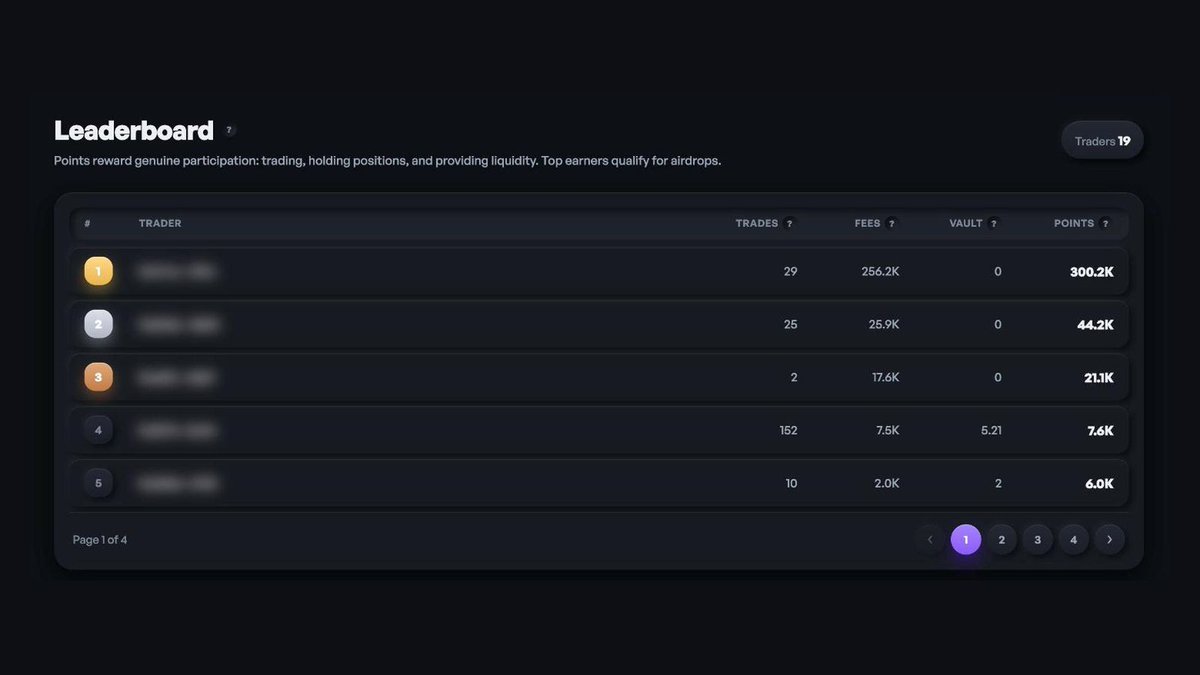Open the Trades column help tooltip icon
The width and height of the screenshot is (1200, 675).
790,224
